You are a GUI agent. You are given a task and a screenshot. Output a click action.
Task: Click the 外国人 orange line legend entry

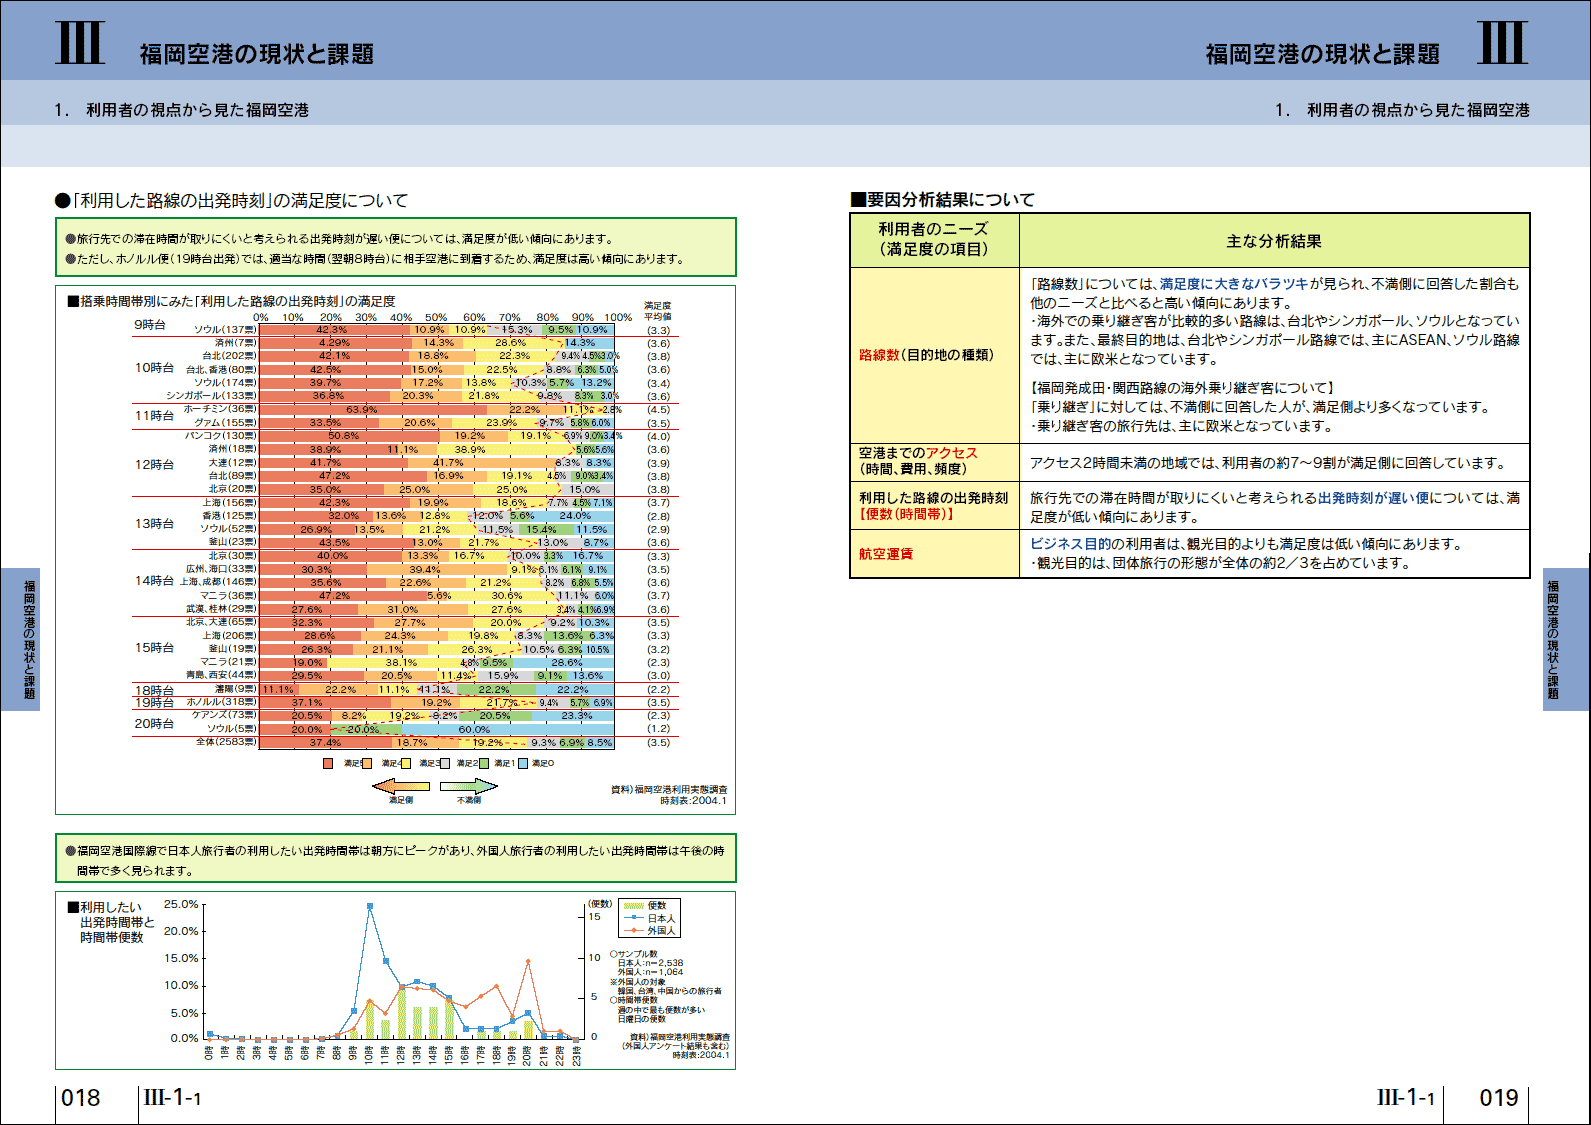[x=649, y=930]
